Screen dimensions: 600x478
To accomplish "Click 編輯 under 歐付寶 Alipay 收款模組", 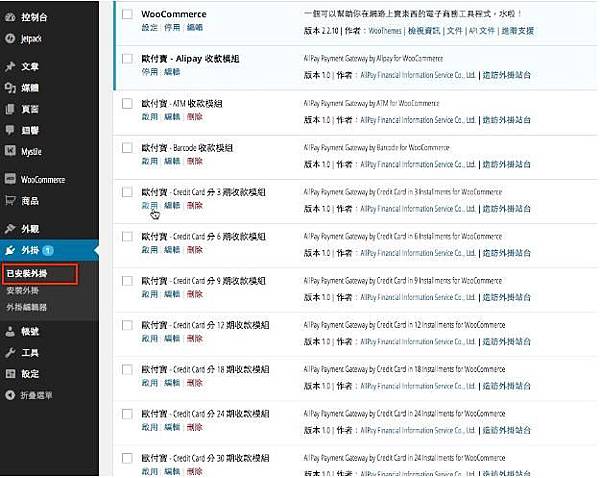I will coord(172,72).
